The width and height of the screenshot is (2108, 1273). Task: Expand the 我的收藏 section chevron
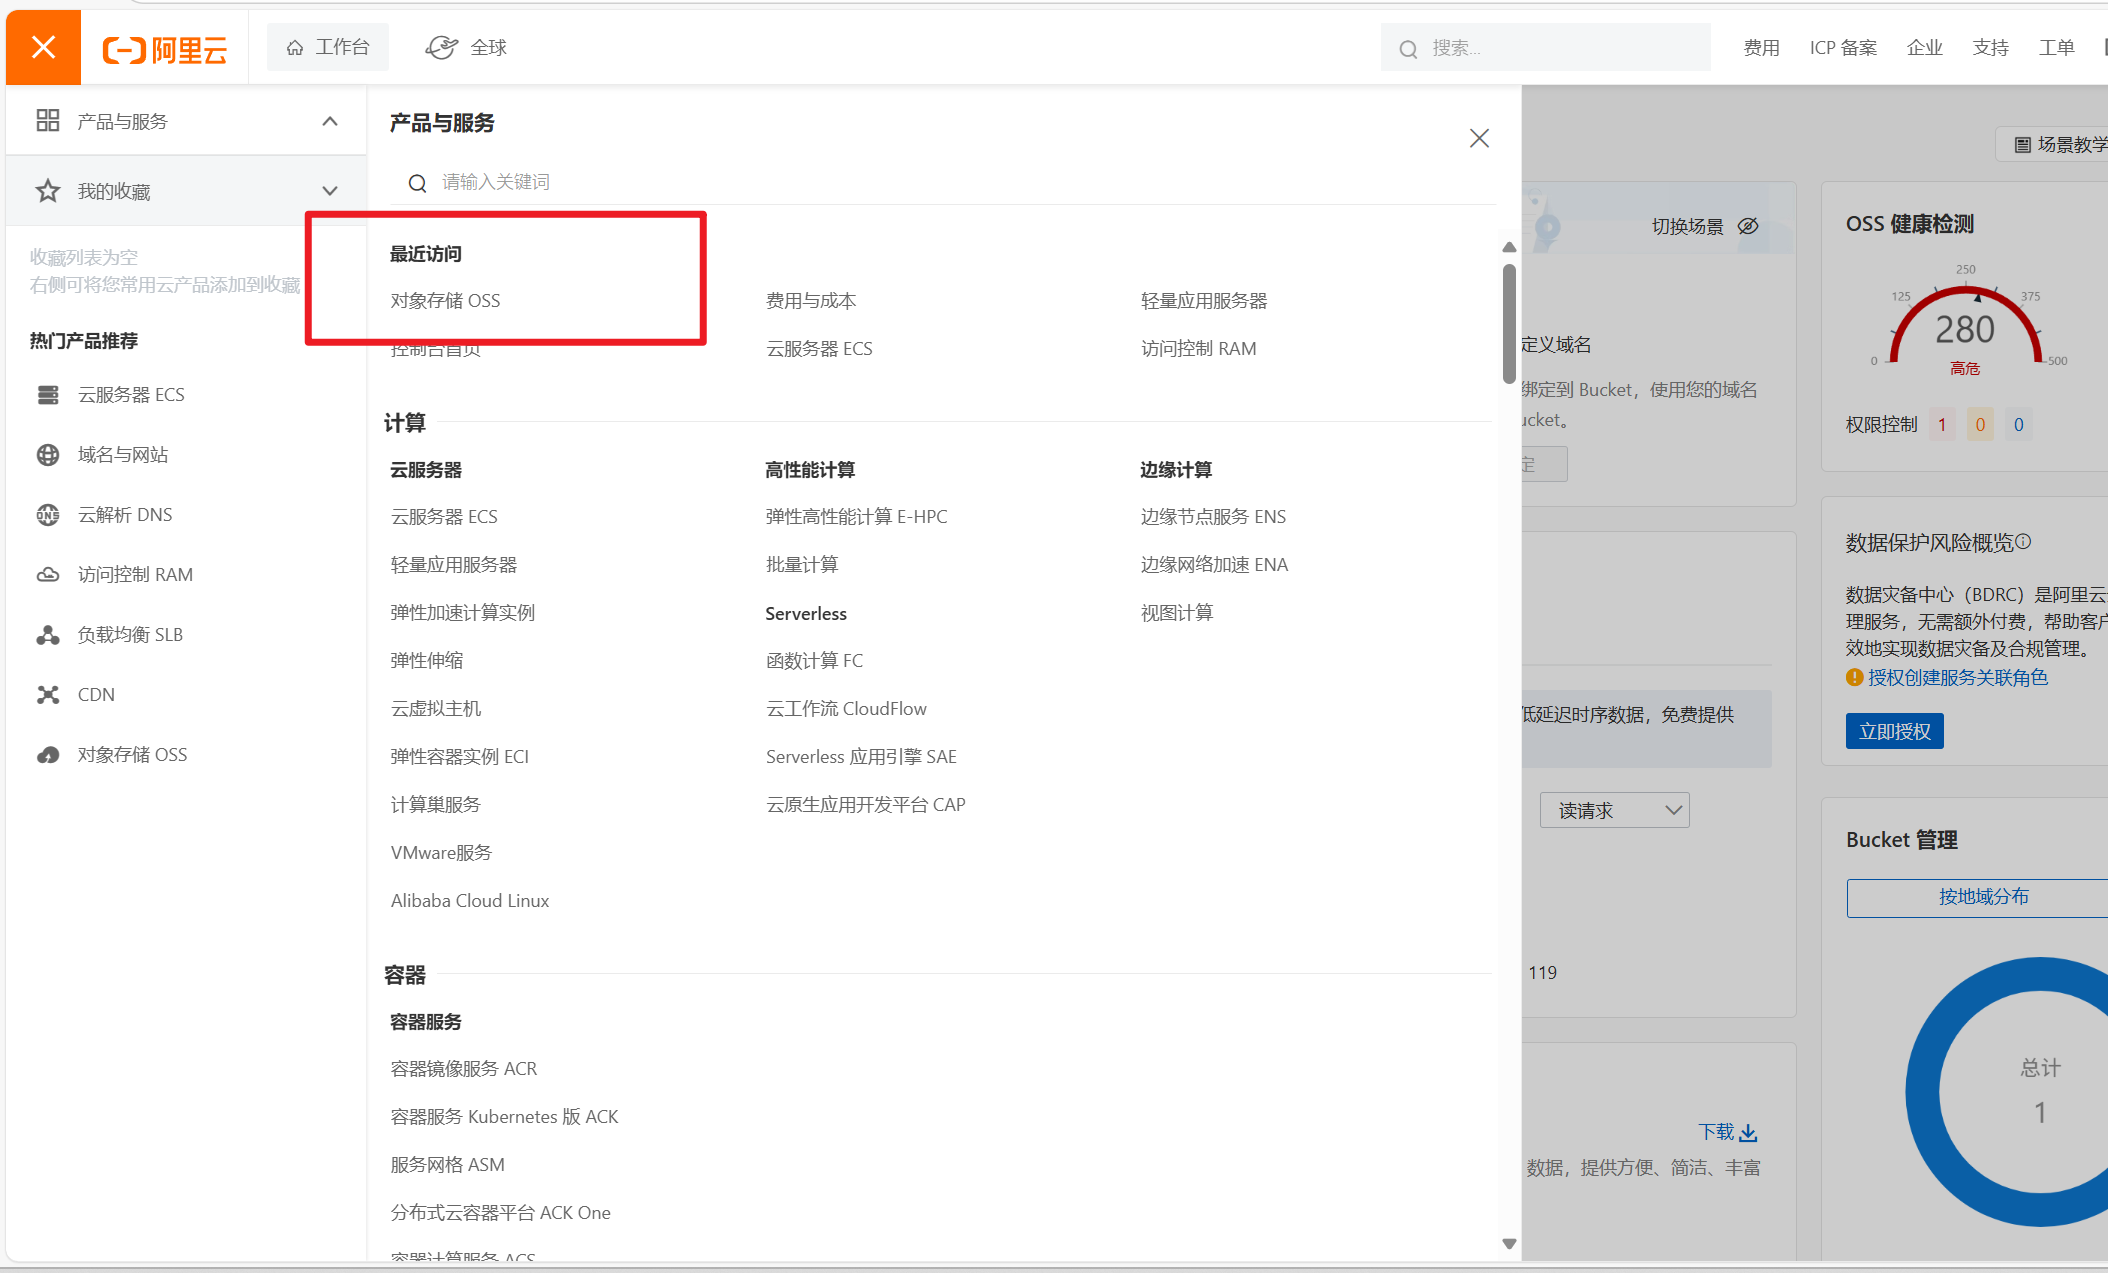330,191
